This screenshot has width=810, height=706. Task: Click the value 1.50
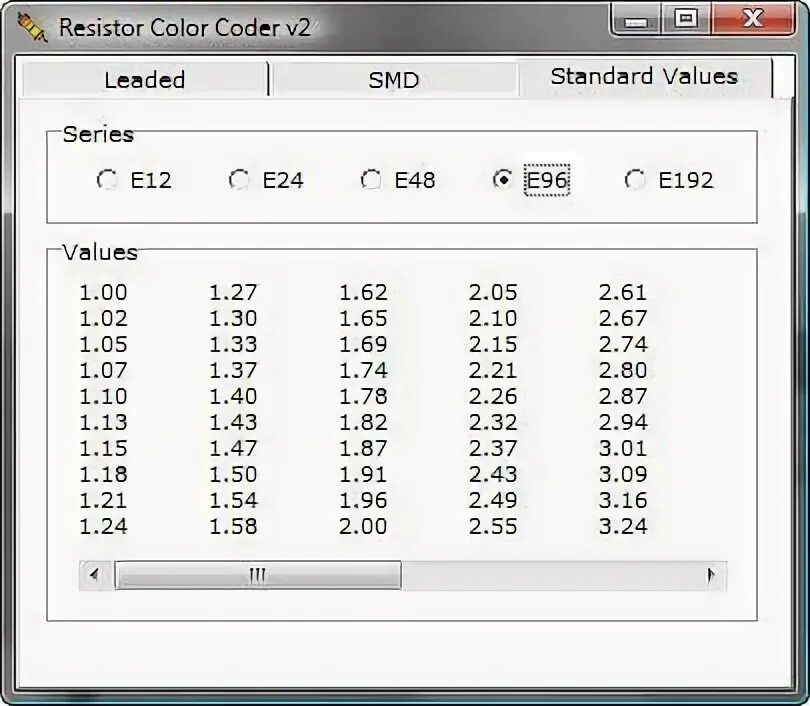click(x=233, y=474)
